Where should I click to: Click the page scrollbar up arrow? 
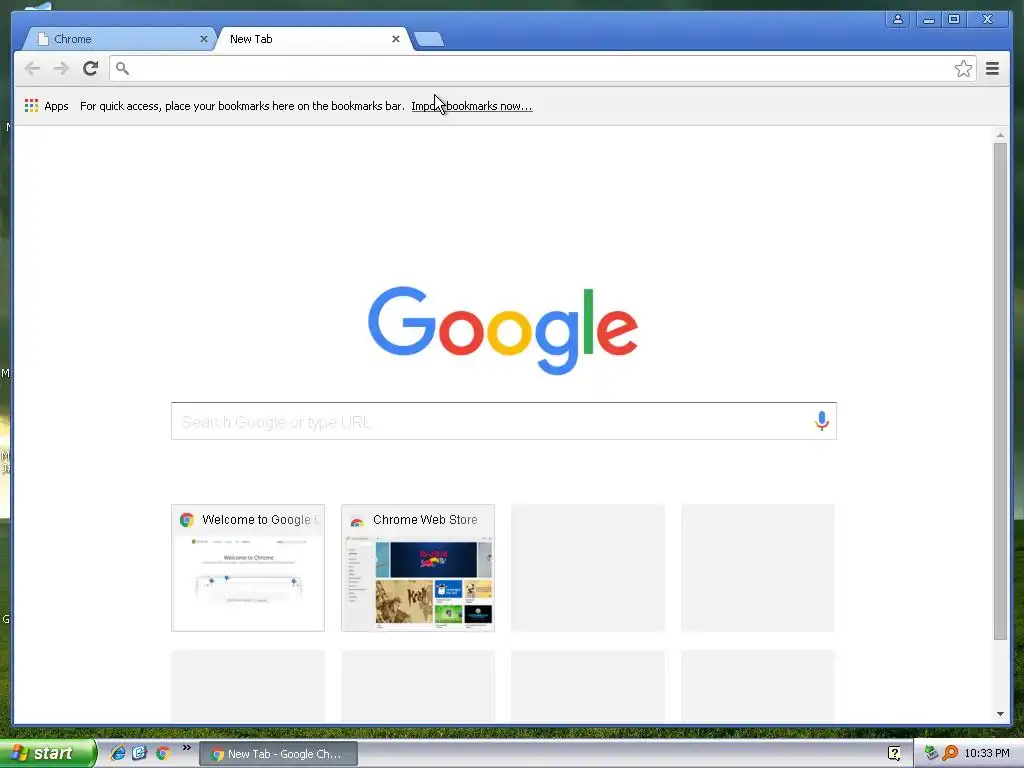coord(1000,135)
